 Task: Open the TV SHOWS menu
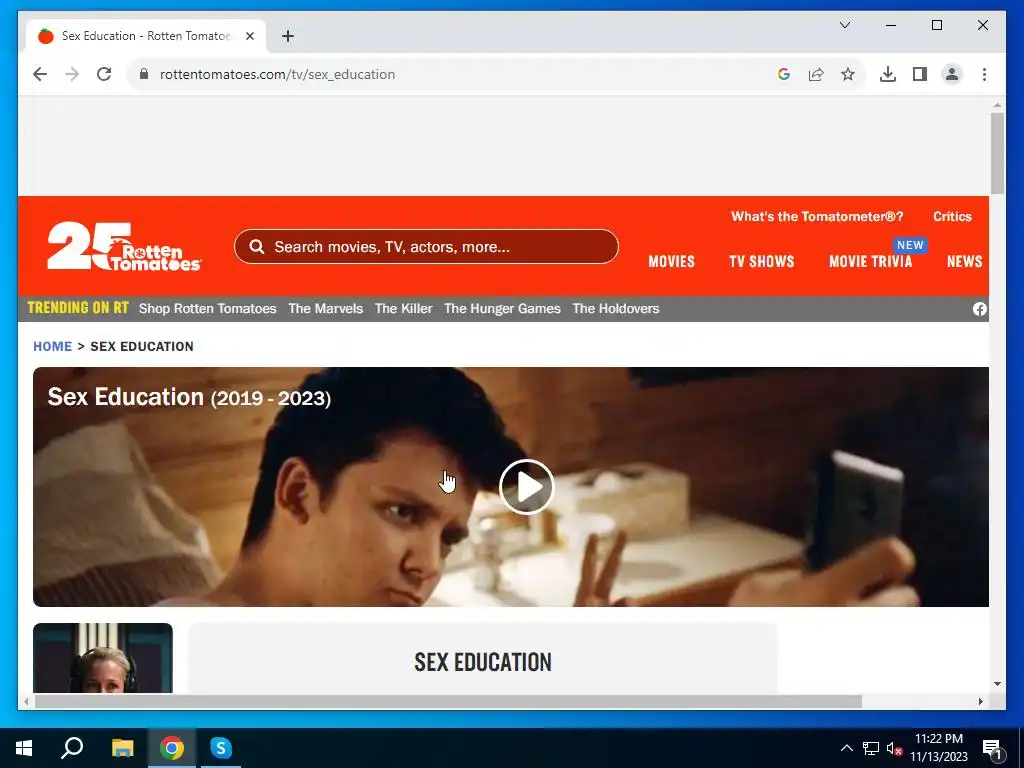pyautogui.click(x=761, y=261)
